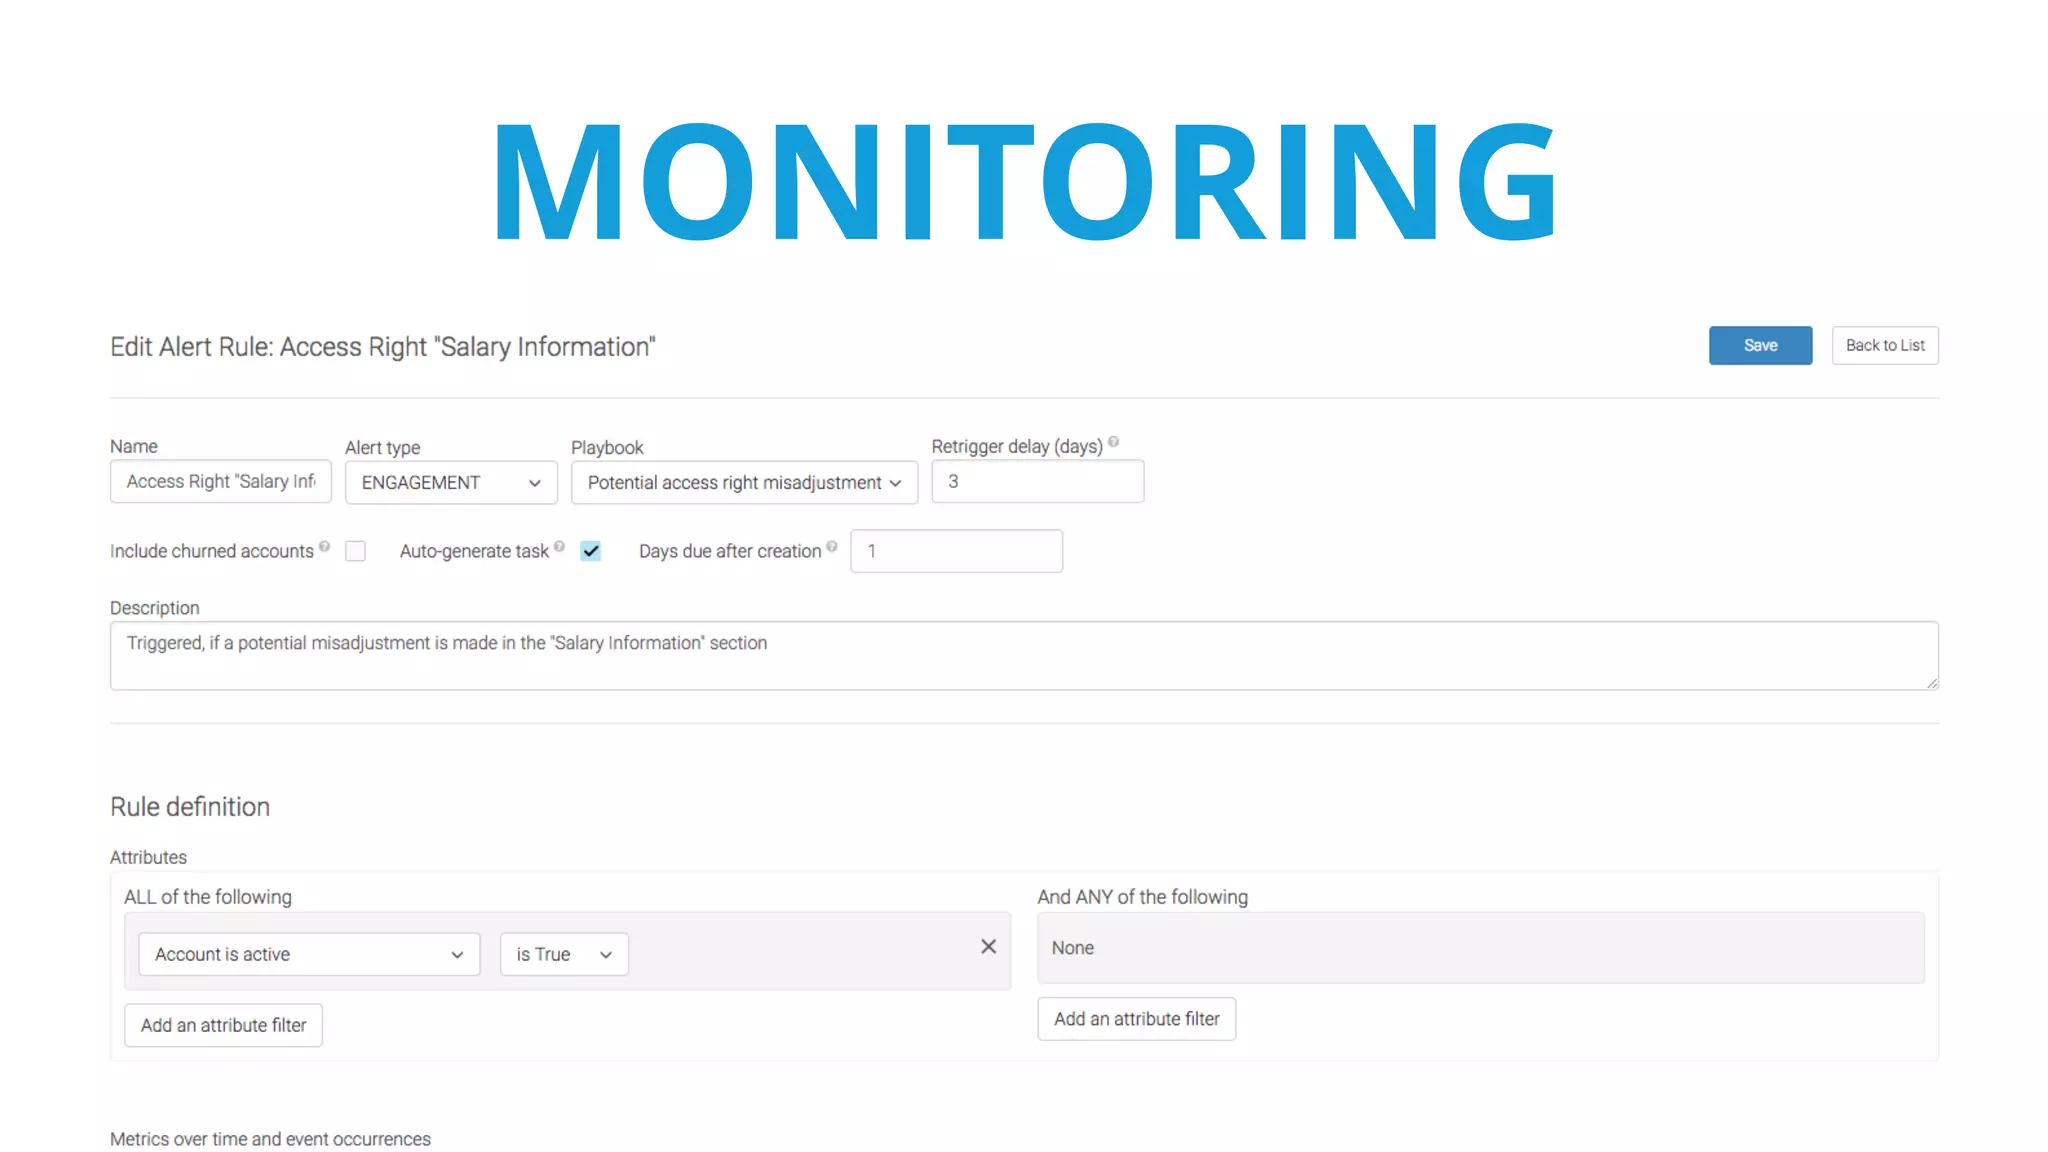Add an attribute filter under ALL

(223, 1025)
